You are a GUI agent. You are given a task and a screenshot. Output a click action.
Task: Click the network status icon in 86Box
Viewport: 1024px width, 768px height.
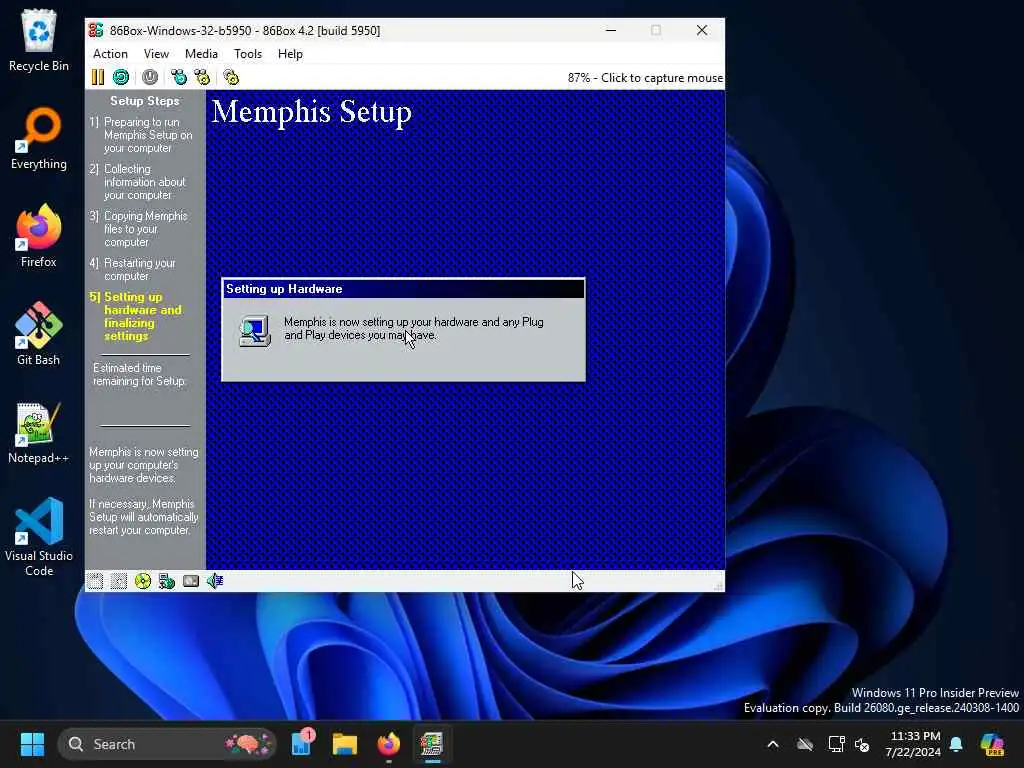coord(167,581)
